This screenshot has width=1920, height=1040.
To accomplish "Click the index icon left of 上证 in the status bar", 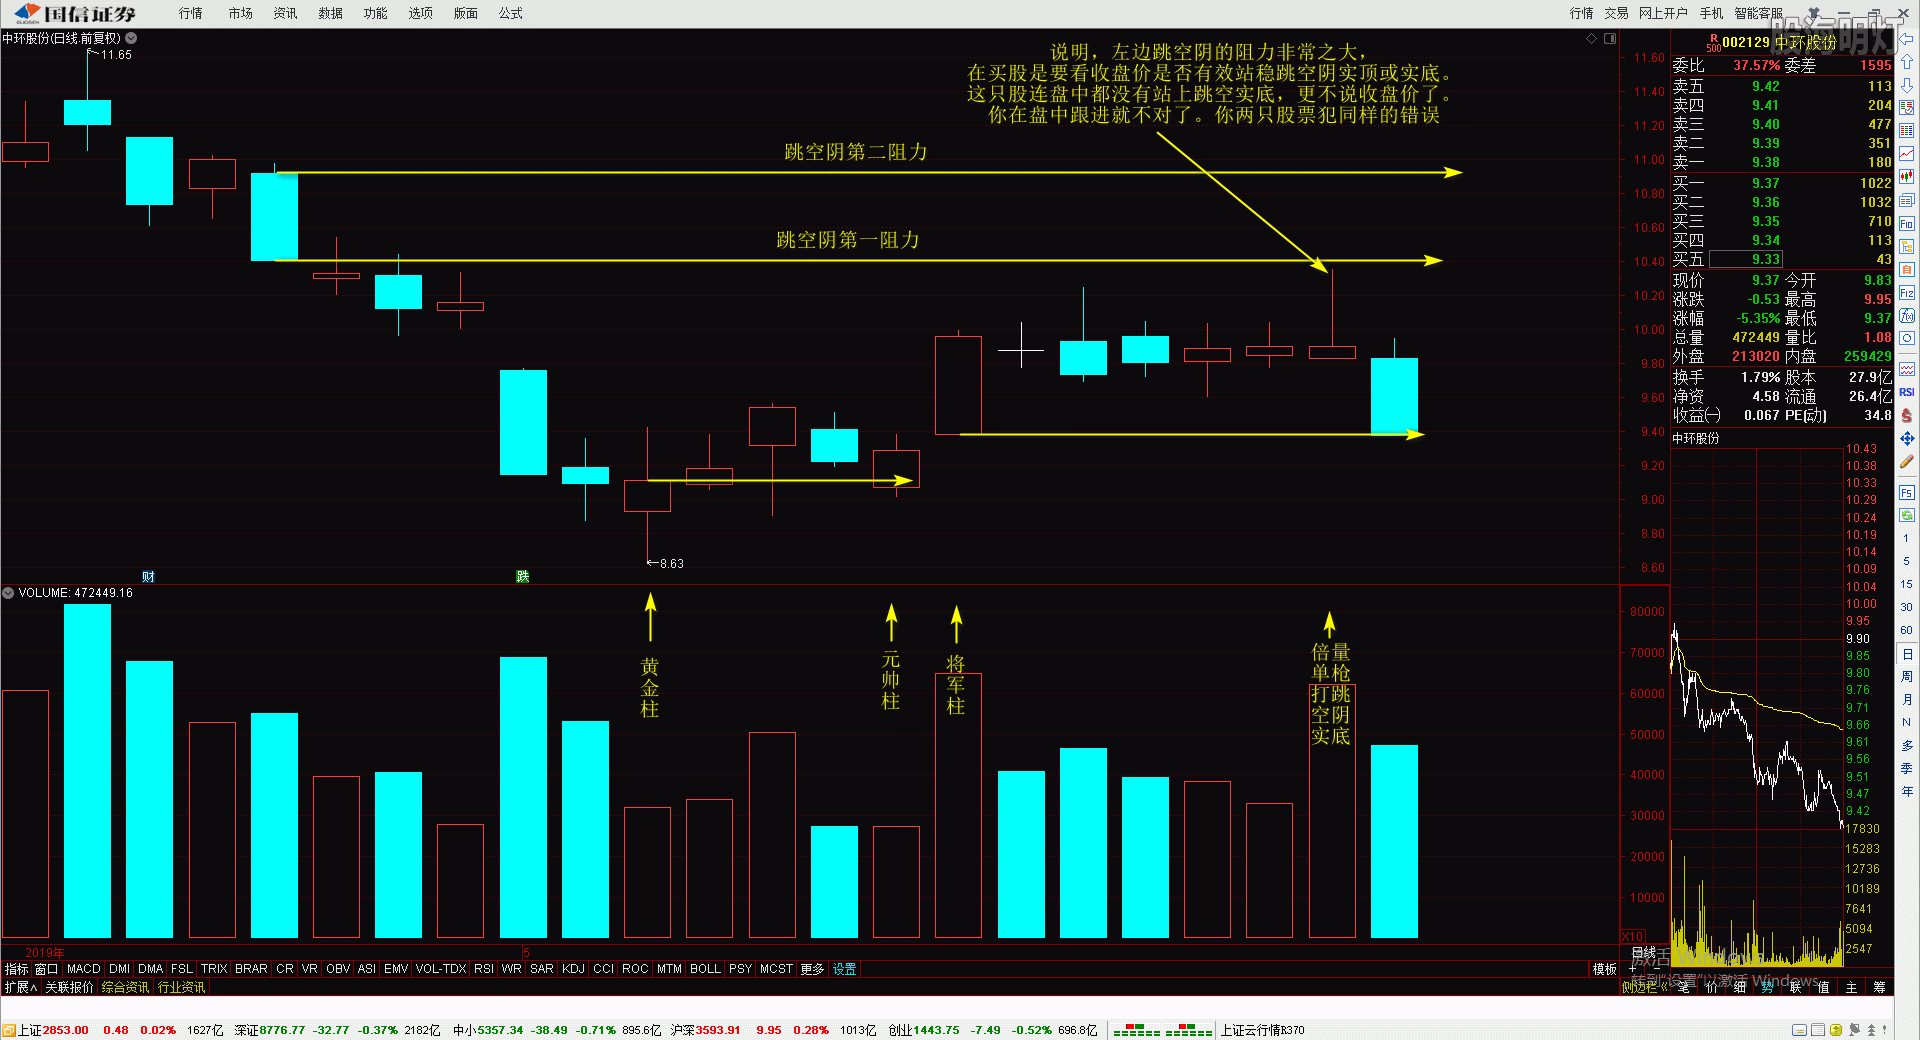I will 9,1030.
